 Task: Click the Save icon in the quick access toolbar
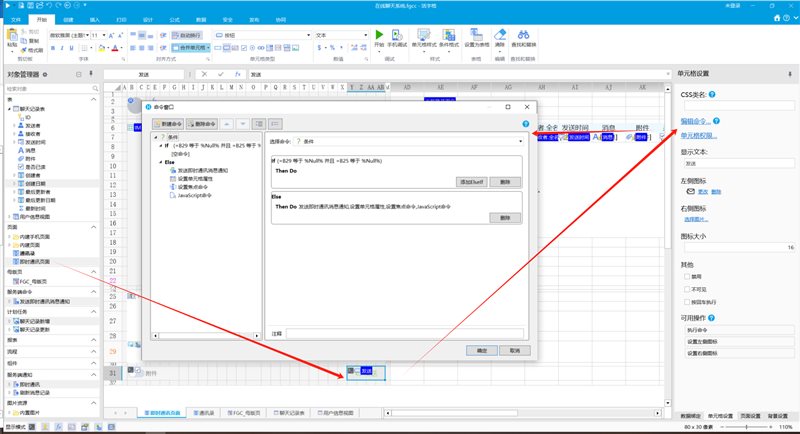point(31,5)
